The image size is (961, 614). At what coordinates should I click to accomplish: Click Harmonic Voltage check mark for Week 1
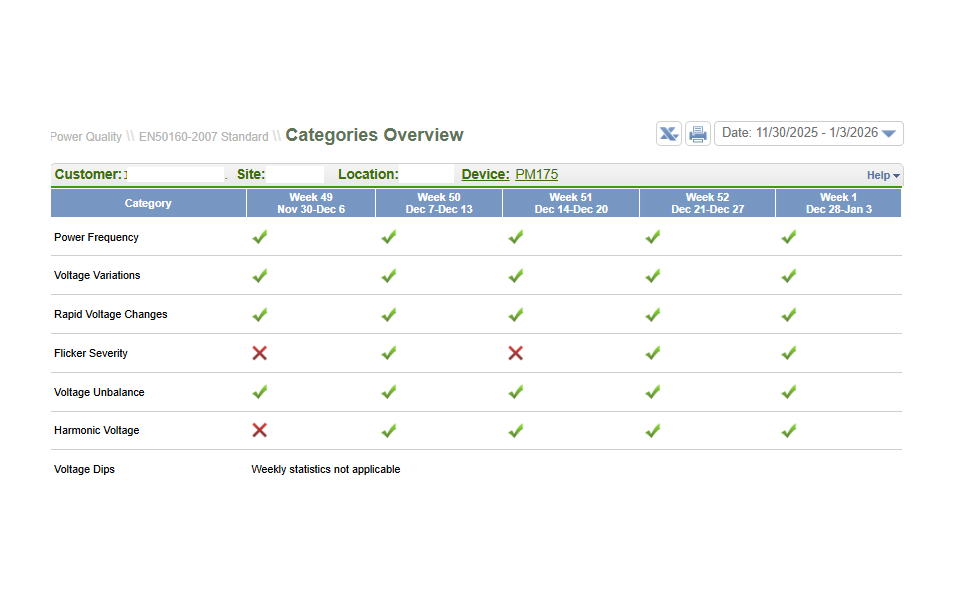[789, 431]
